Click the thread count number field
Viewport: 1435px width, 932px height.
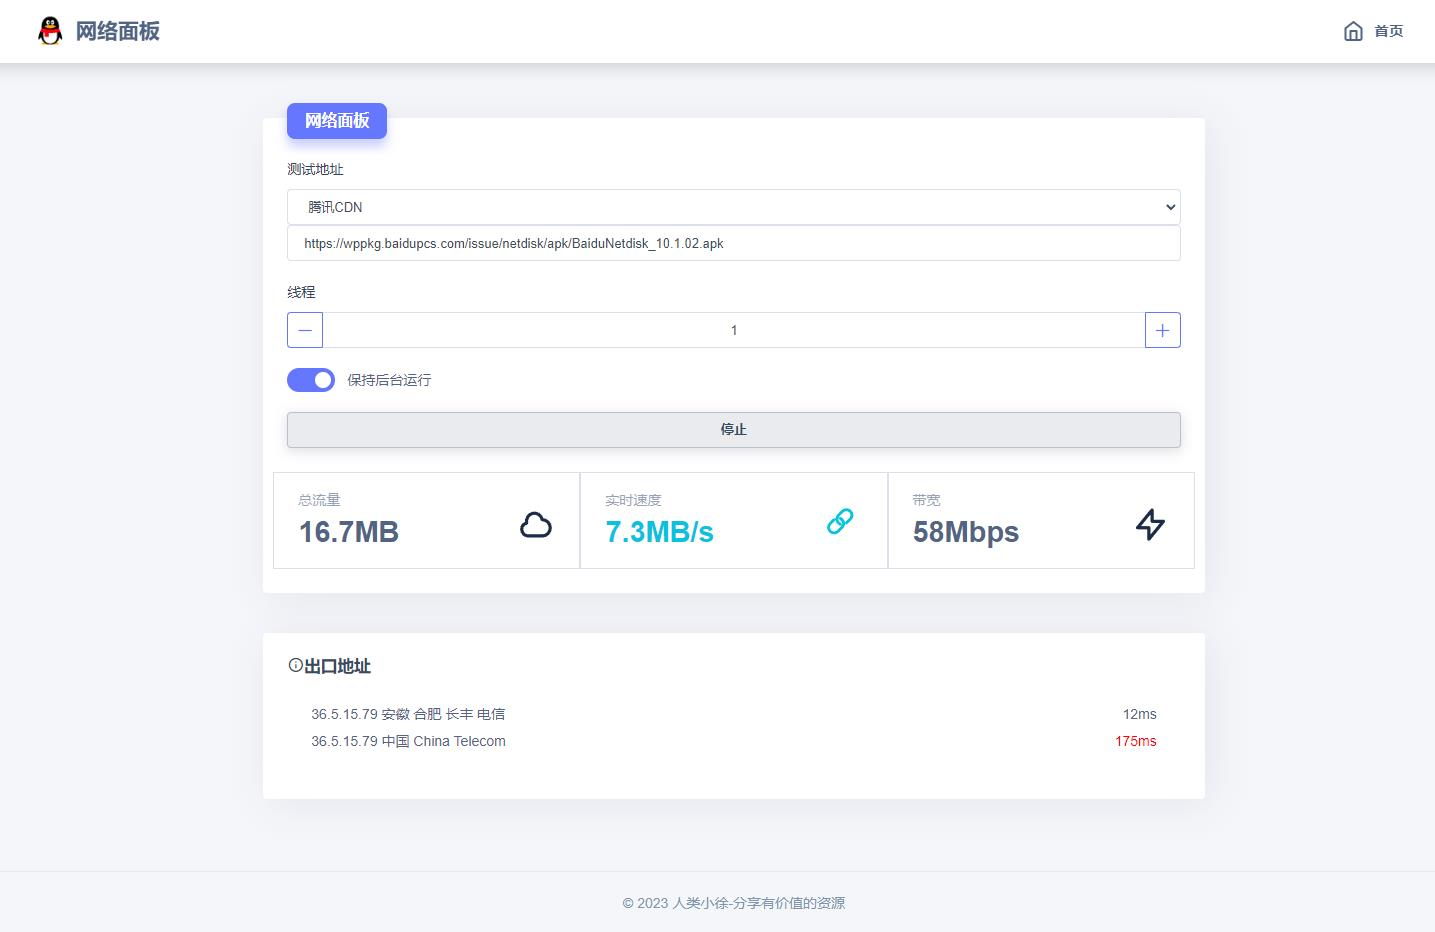pyautogui.click(x=734, y=330)
